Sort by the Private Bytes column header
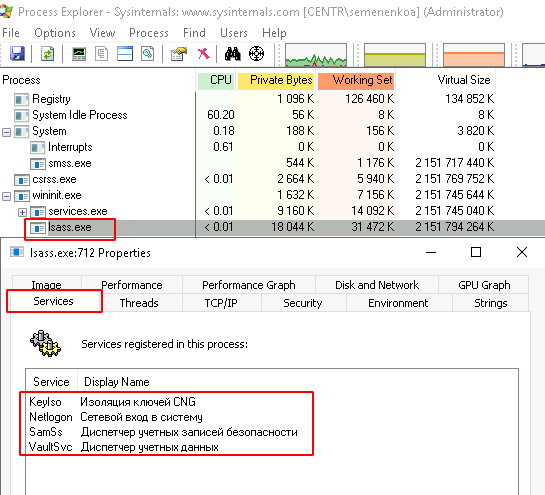 point(276,80)
